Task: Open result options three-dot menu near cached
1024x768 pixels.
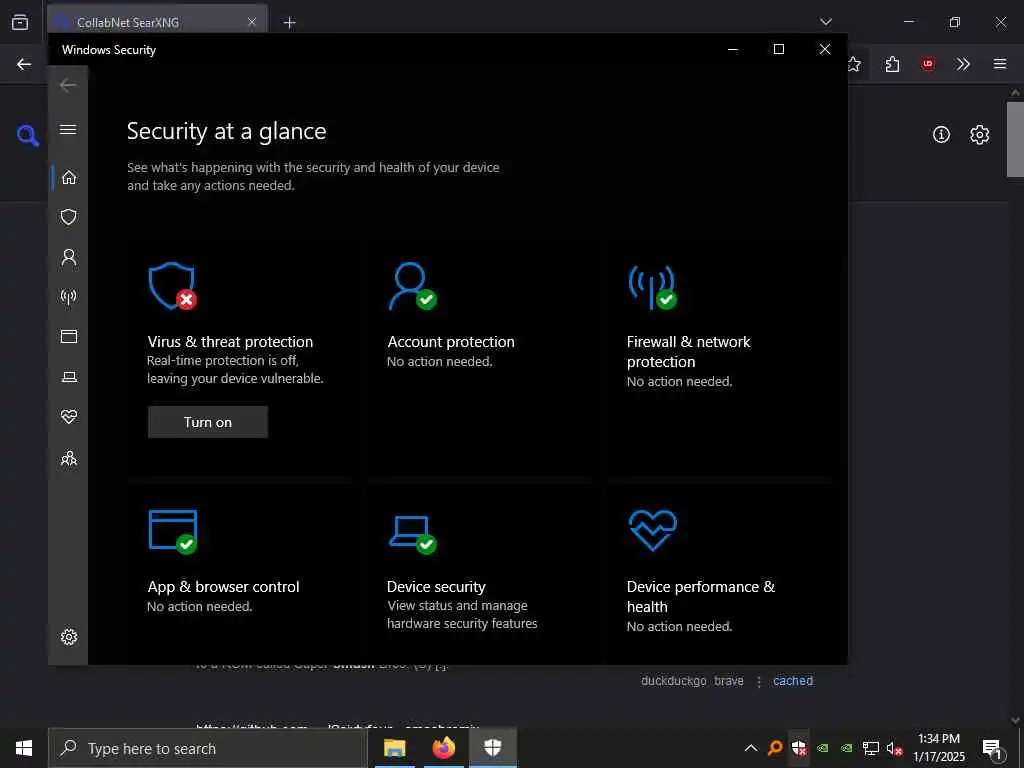Action: coord(759,682)
